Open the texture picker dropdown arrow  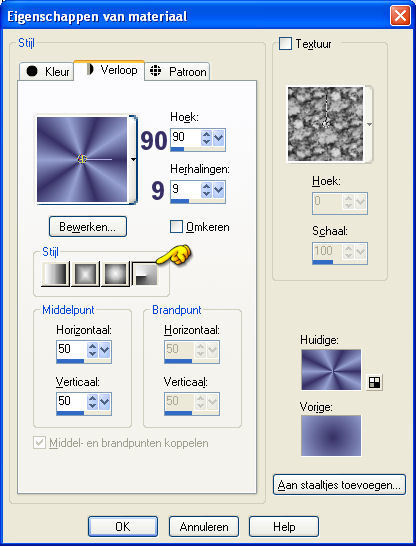(x=369, y=124)
